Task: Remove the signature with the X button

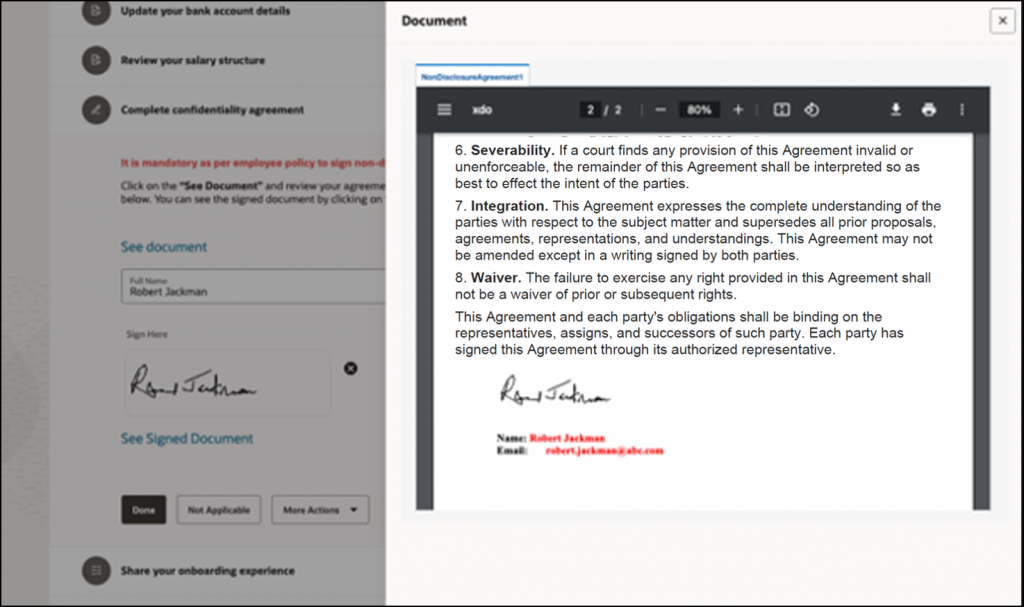Action: tap(351, 368)
